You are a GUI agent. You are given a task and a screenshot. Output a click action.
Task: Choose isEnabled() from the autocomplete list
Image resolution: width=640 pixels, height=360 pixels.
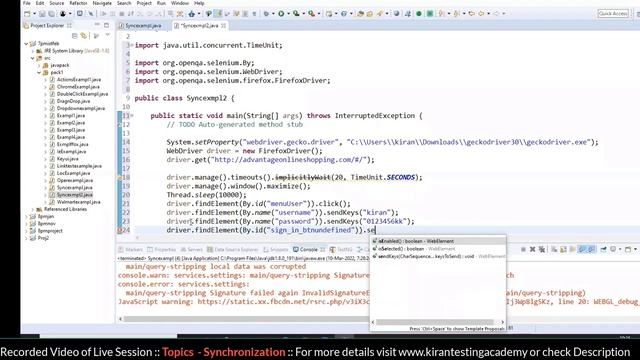point(438,241)
